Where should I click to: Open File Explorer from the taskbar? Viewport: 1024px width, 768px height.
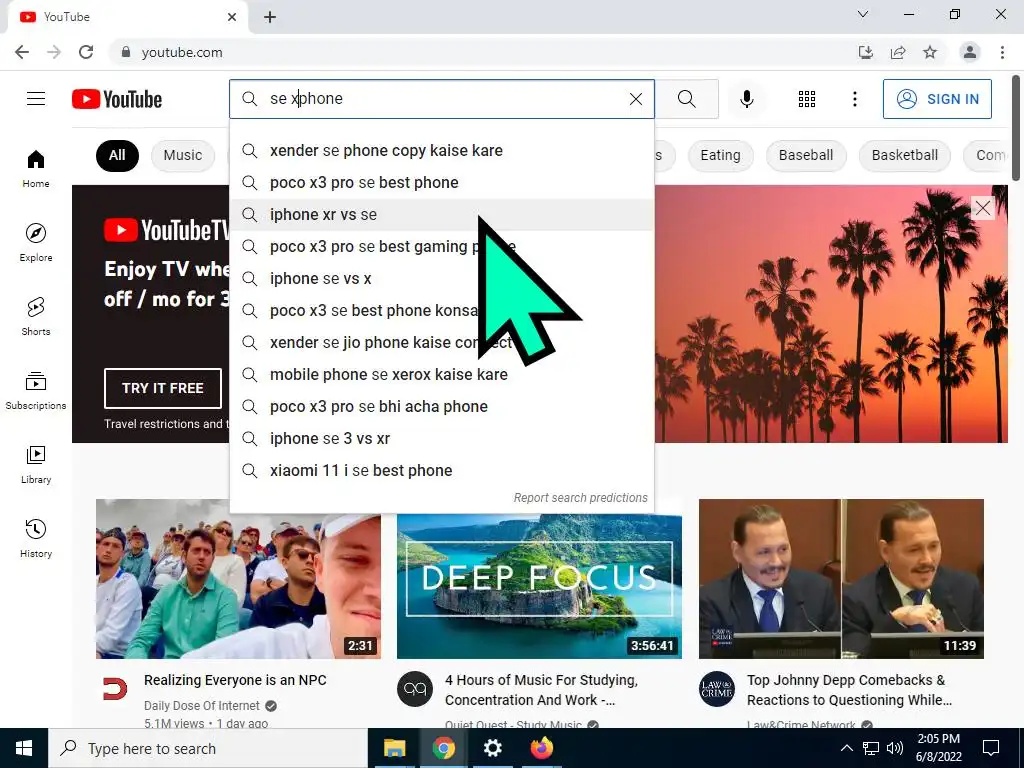pos(394,748)
